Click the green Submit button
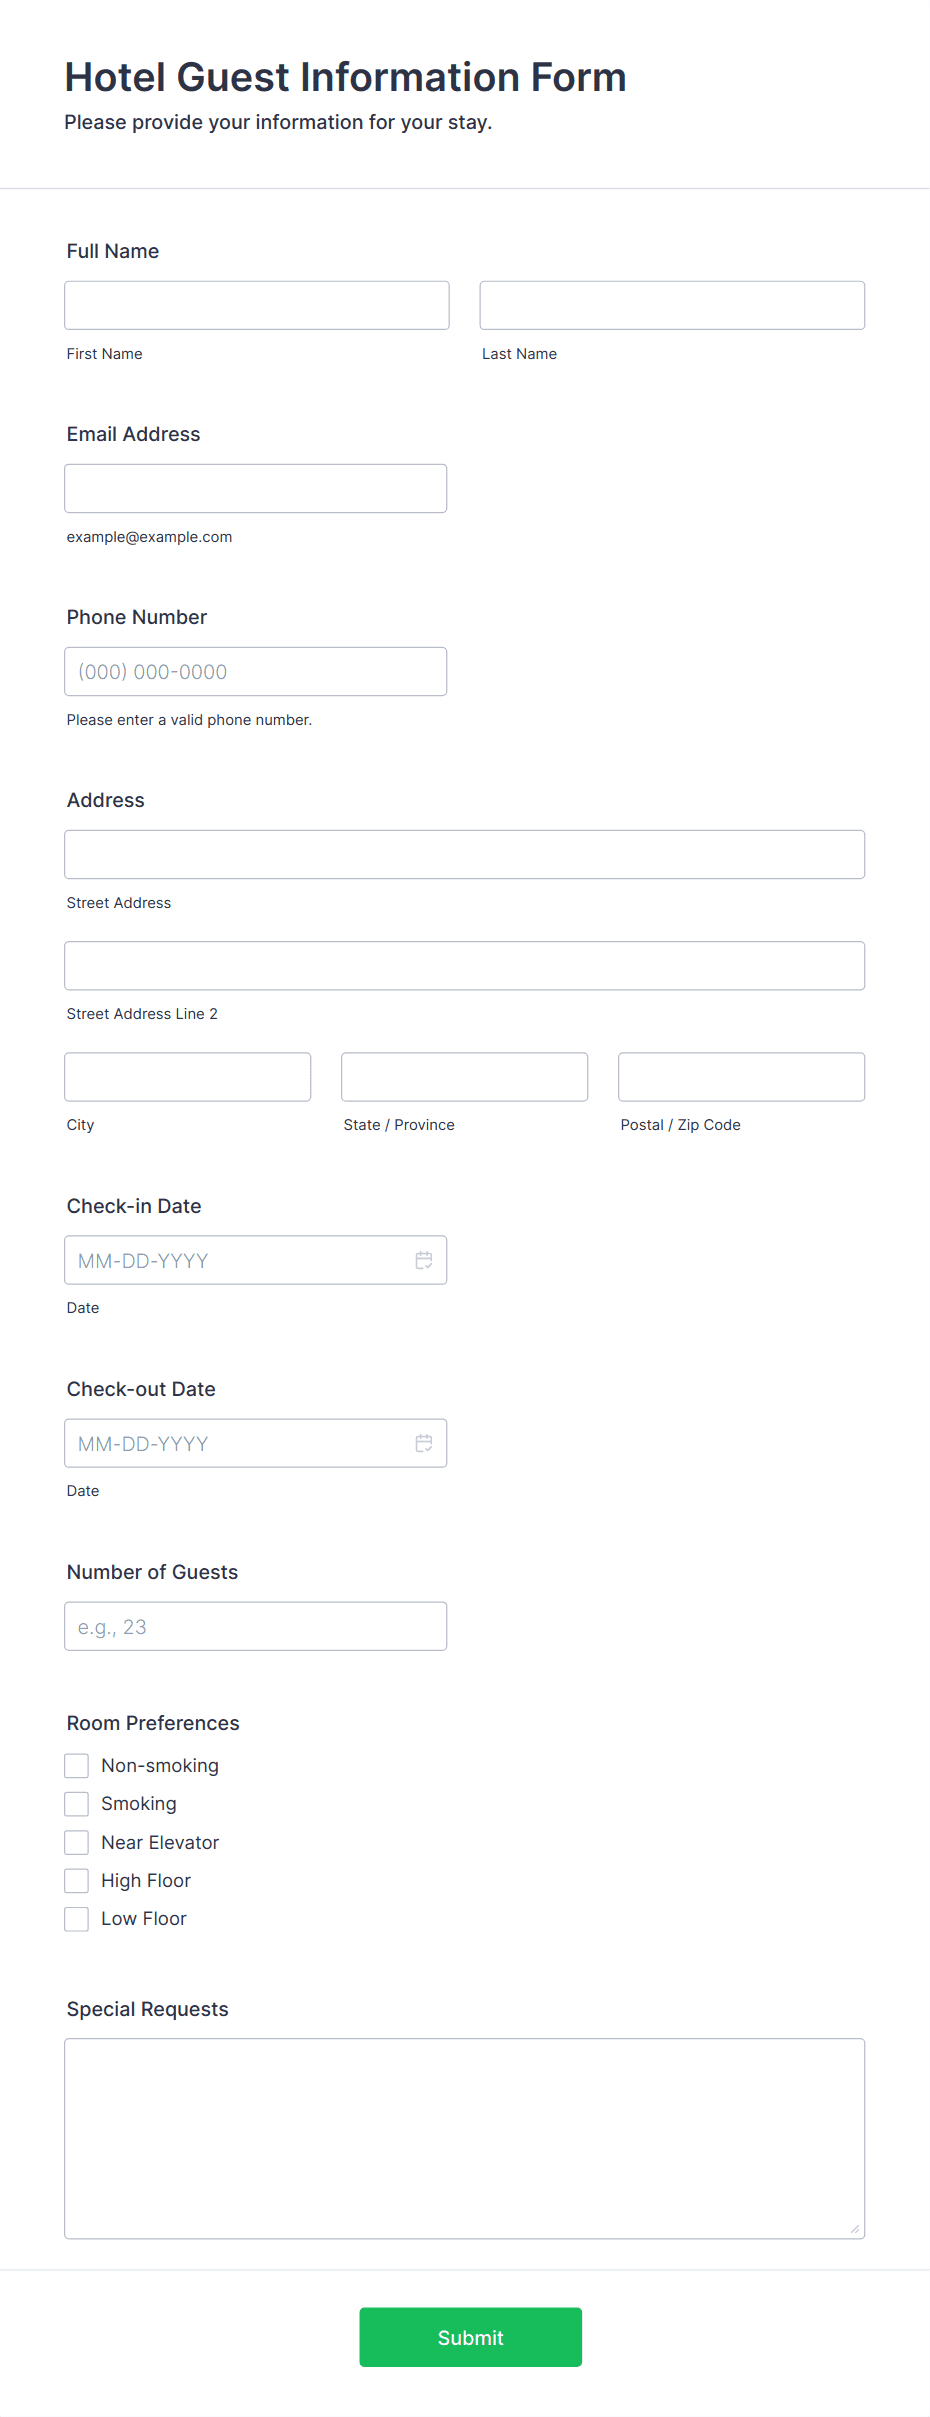930x2417 pixels. [470, 2337]
